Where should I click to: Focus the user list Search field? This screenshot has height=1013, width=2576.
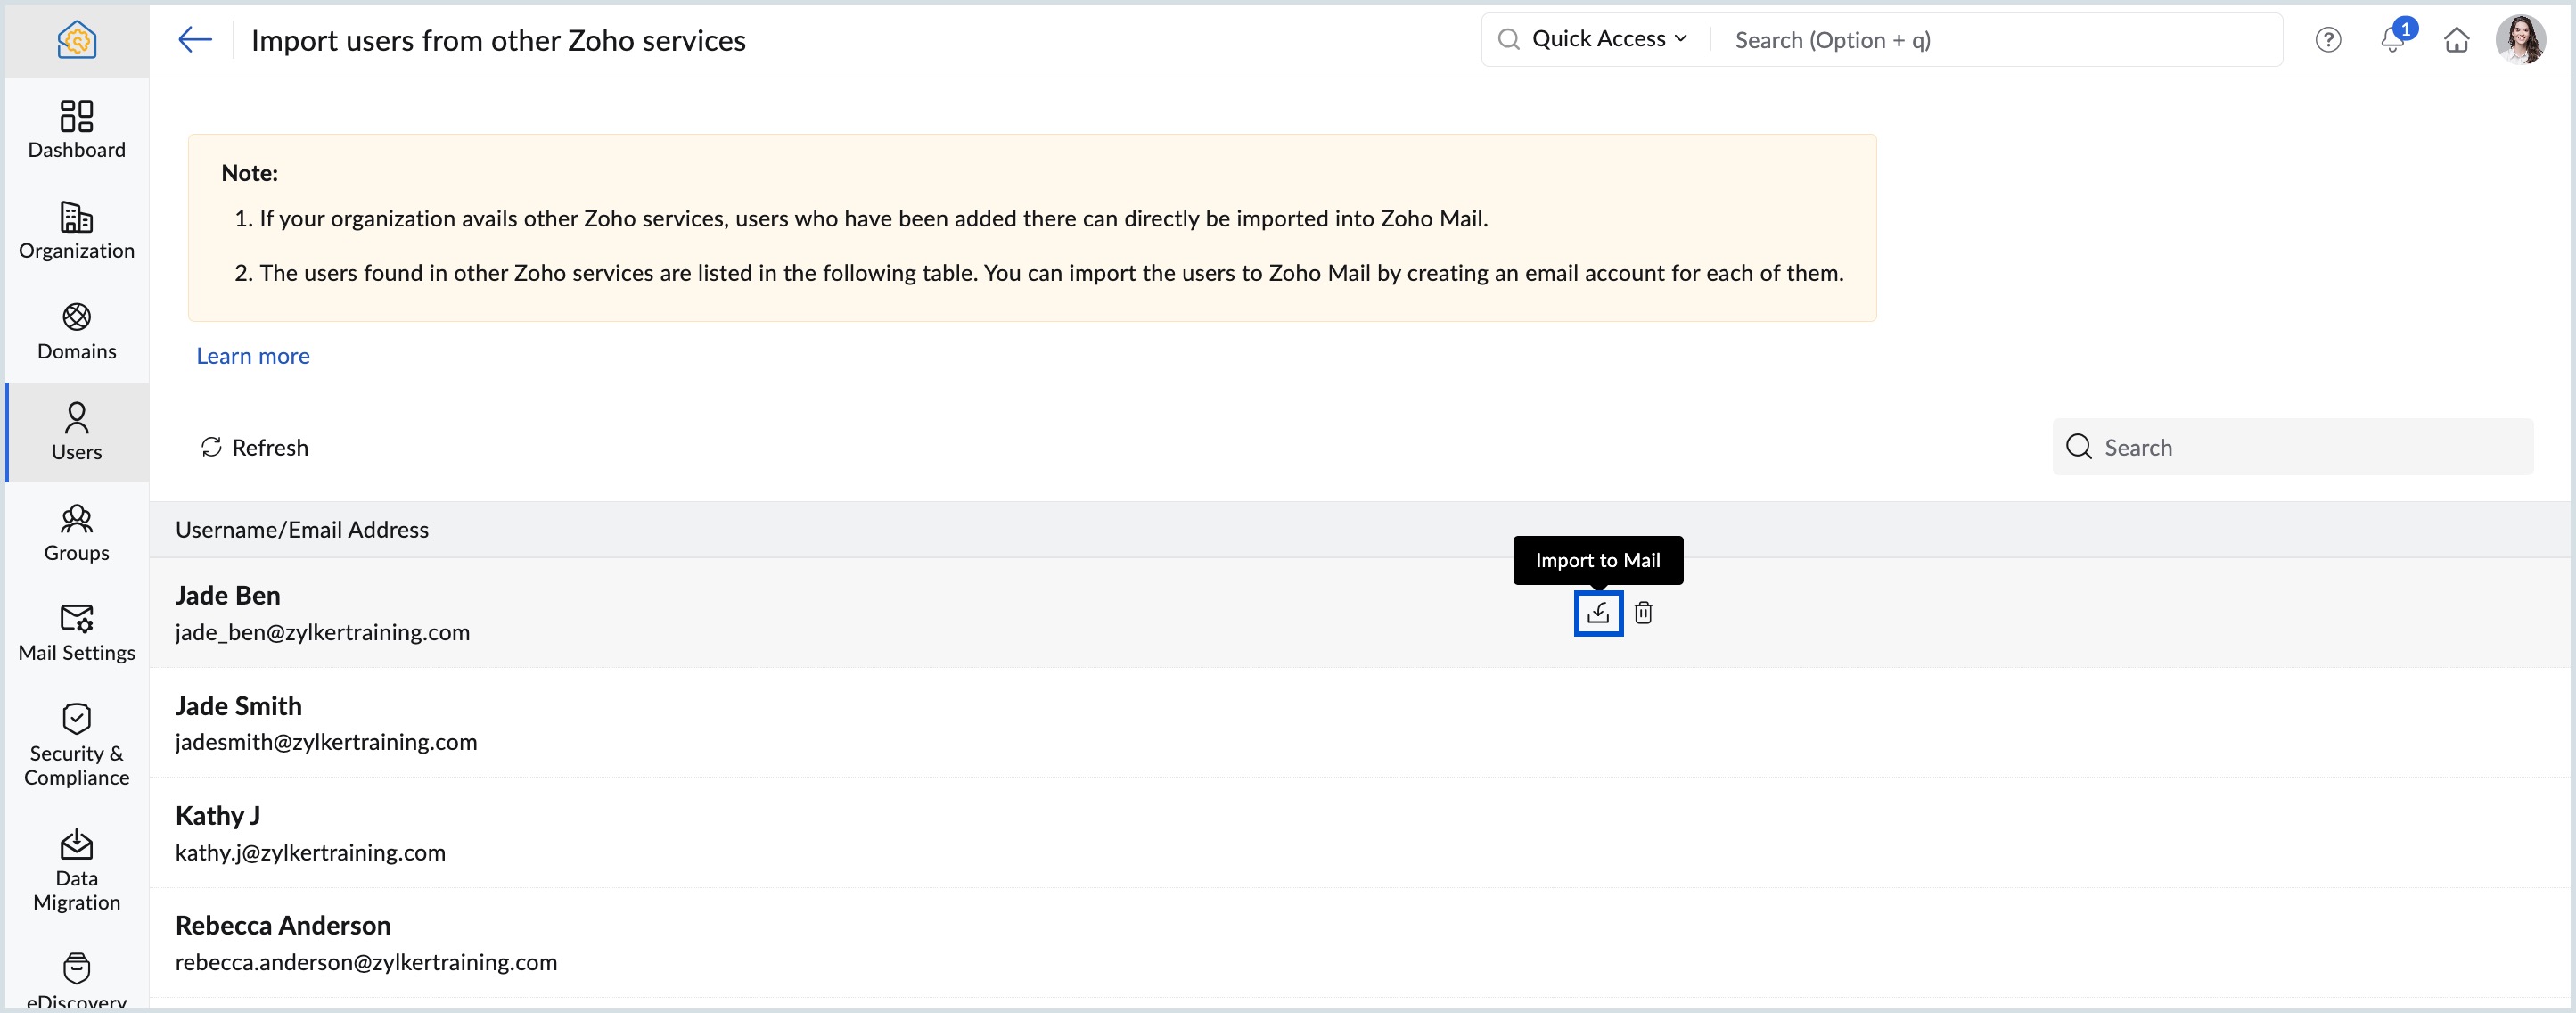click(x=2310, y=448)
